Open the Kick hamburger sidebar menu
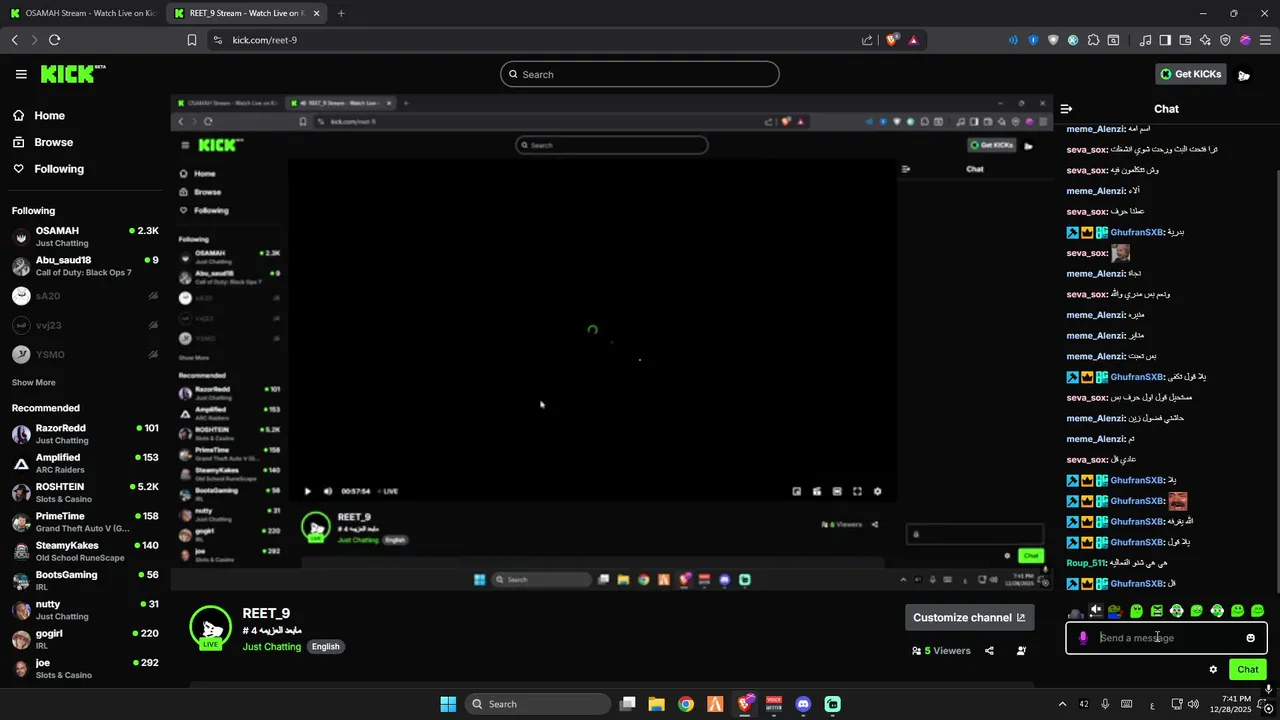 click(21, 74)
